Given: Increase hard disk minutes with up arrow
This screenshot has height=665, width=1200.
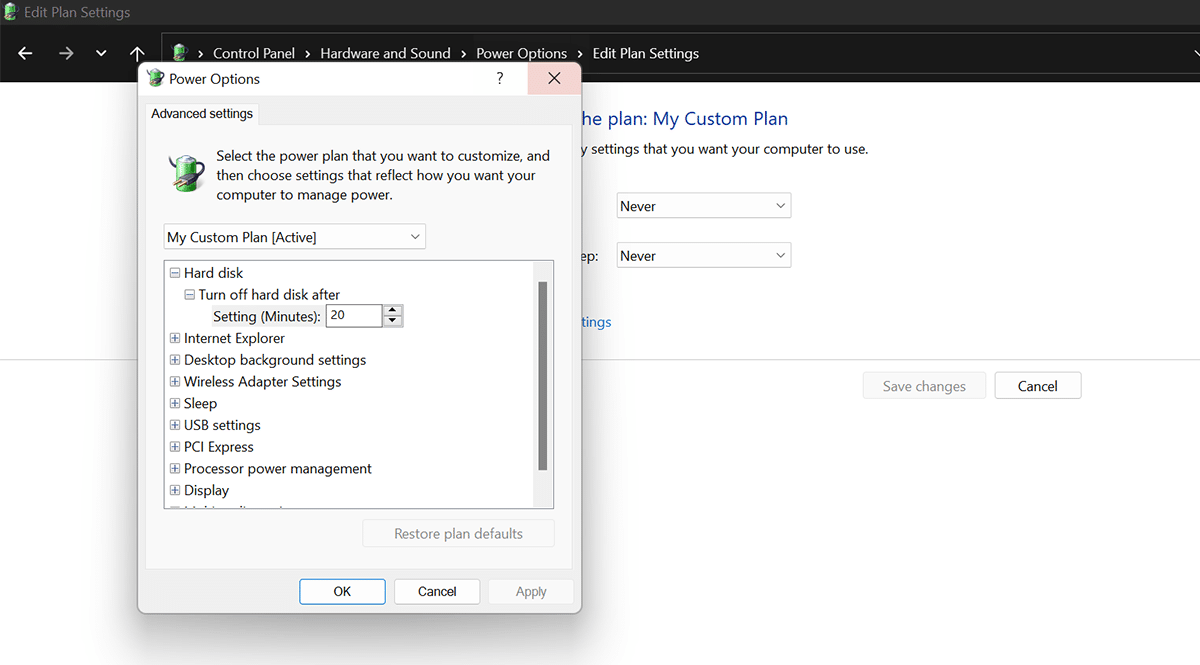Looking at the screenshot, I should click(x=393, y=310).
